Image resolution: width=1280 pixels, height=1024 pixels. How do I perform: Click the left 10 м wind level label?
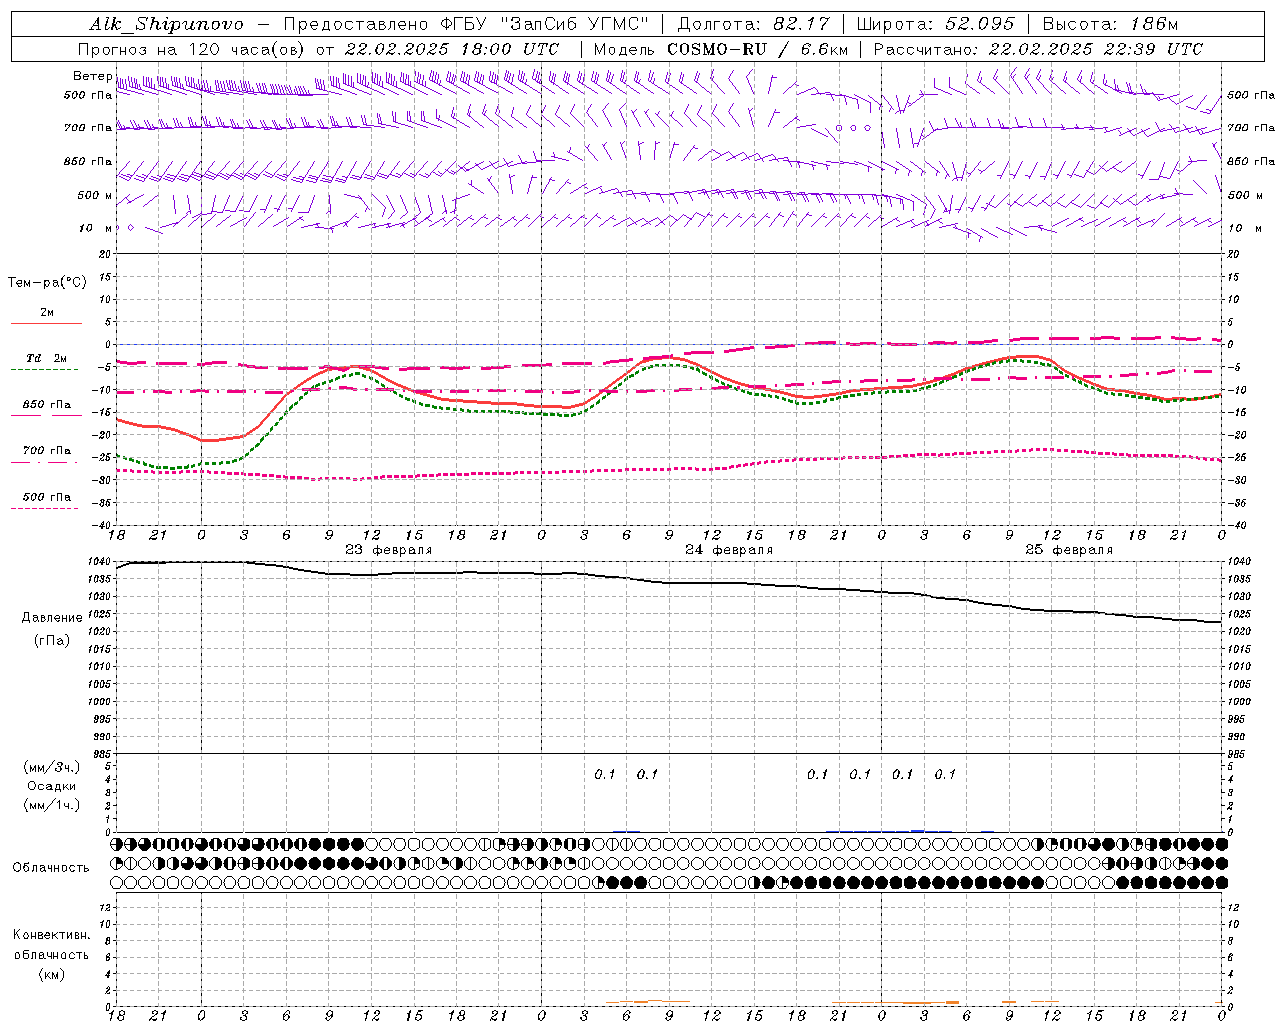tap(95, 228)
